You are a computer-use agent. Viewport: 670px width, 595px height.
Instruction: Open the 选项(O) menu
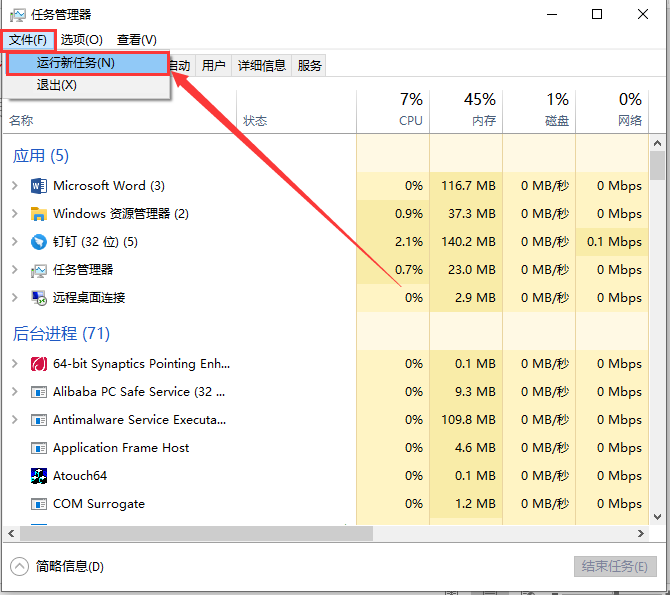[81, 39]
